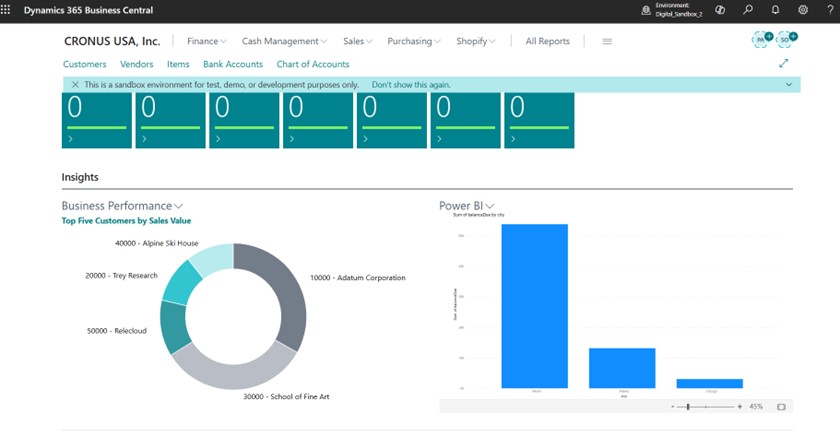Image resolution: width=840 pixels, height=437 pixels.
Task: Open the Business Performance dropdown
Action: [122, 206]
